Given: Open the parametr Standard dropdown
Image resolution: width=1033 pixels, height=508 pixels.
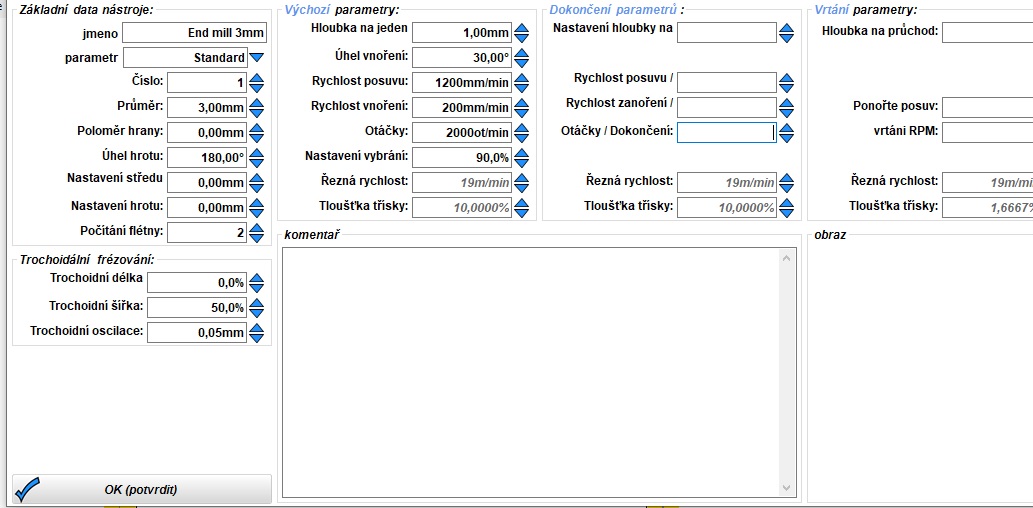Looking at the screenshot, I should (258, 58).
